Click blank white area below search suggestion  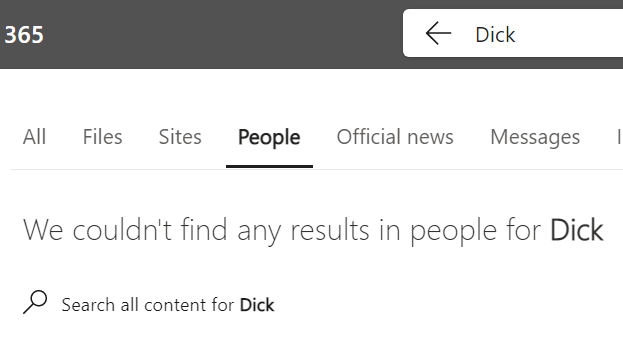point(312,340)
